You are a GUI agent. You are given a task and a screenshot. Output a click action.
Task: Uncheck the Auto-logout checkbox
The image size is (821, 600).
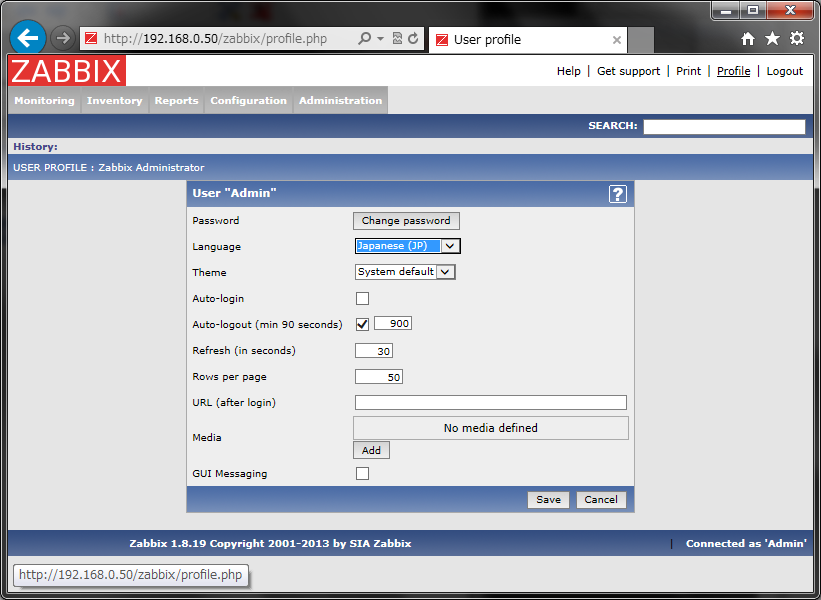click(x=362, y=324)
